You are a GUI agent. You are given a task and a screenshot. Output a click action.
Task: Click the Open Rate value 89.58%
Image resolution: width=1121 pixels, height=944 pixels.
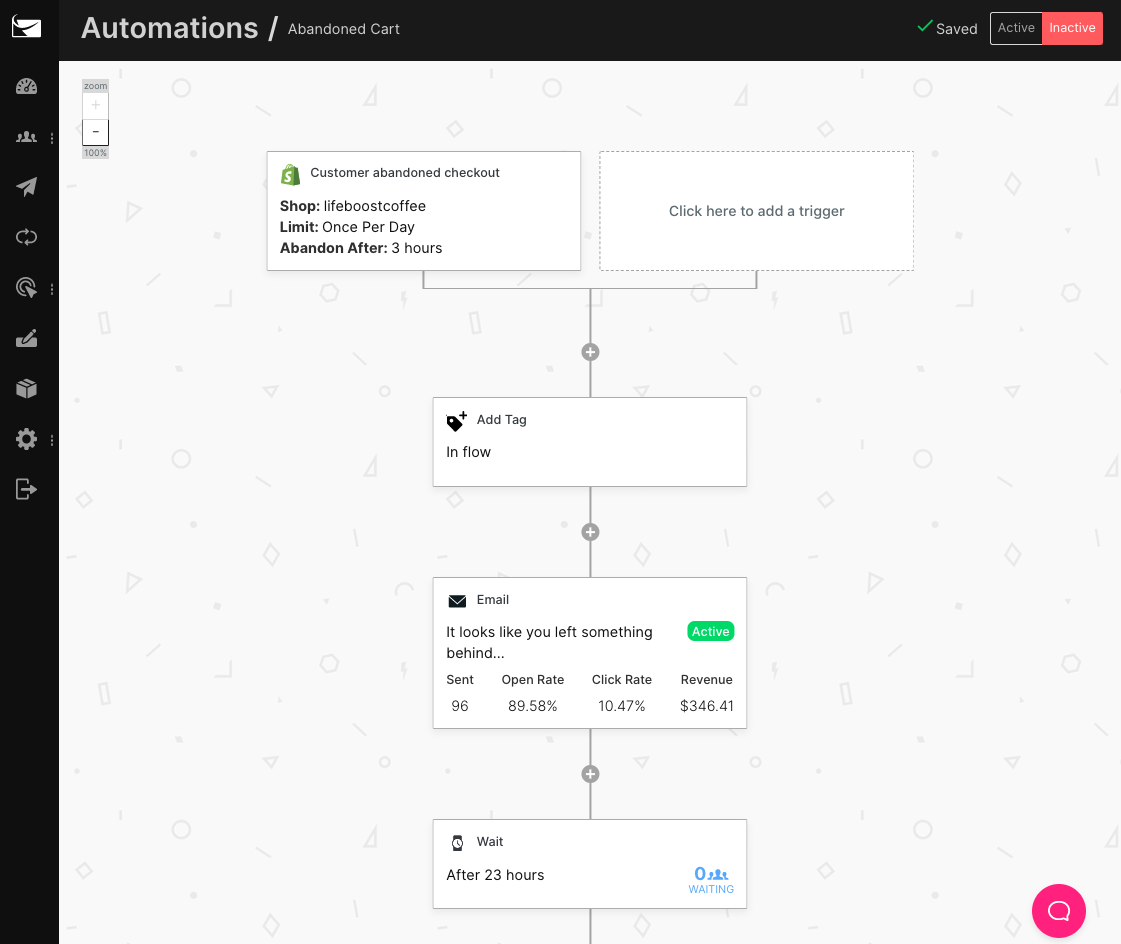pos(533,706)
